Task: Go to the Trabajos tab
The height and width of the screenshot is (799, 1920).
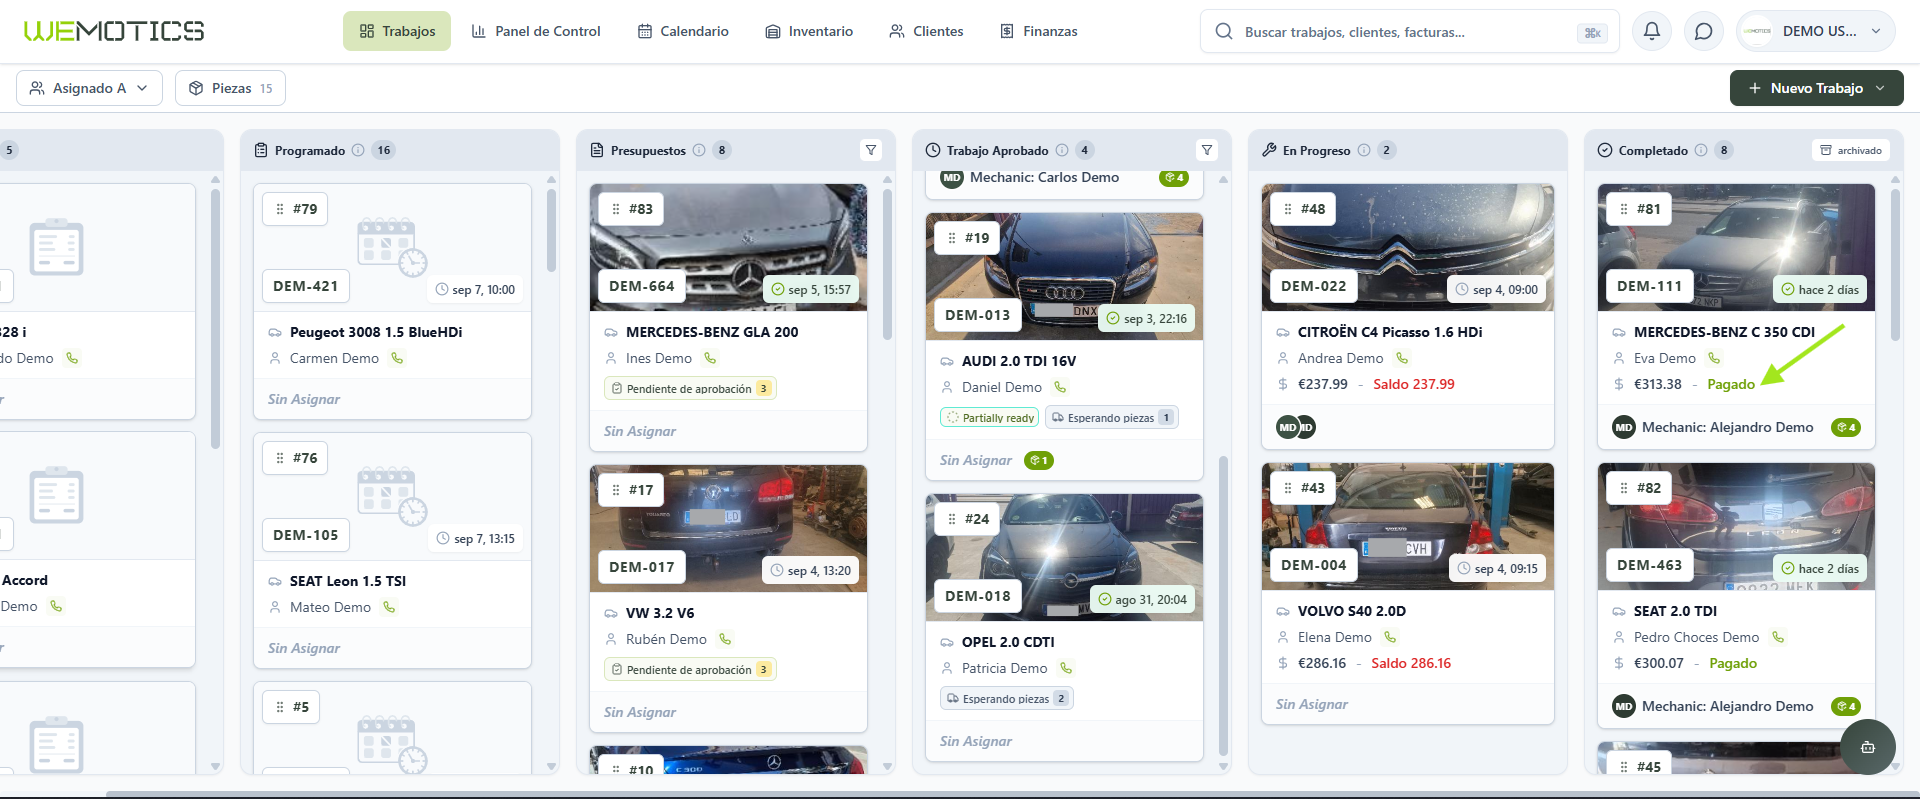Action: [x=397, y=31]
